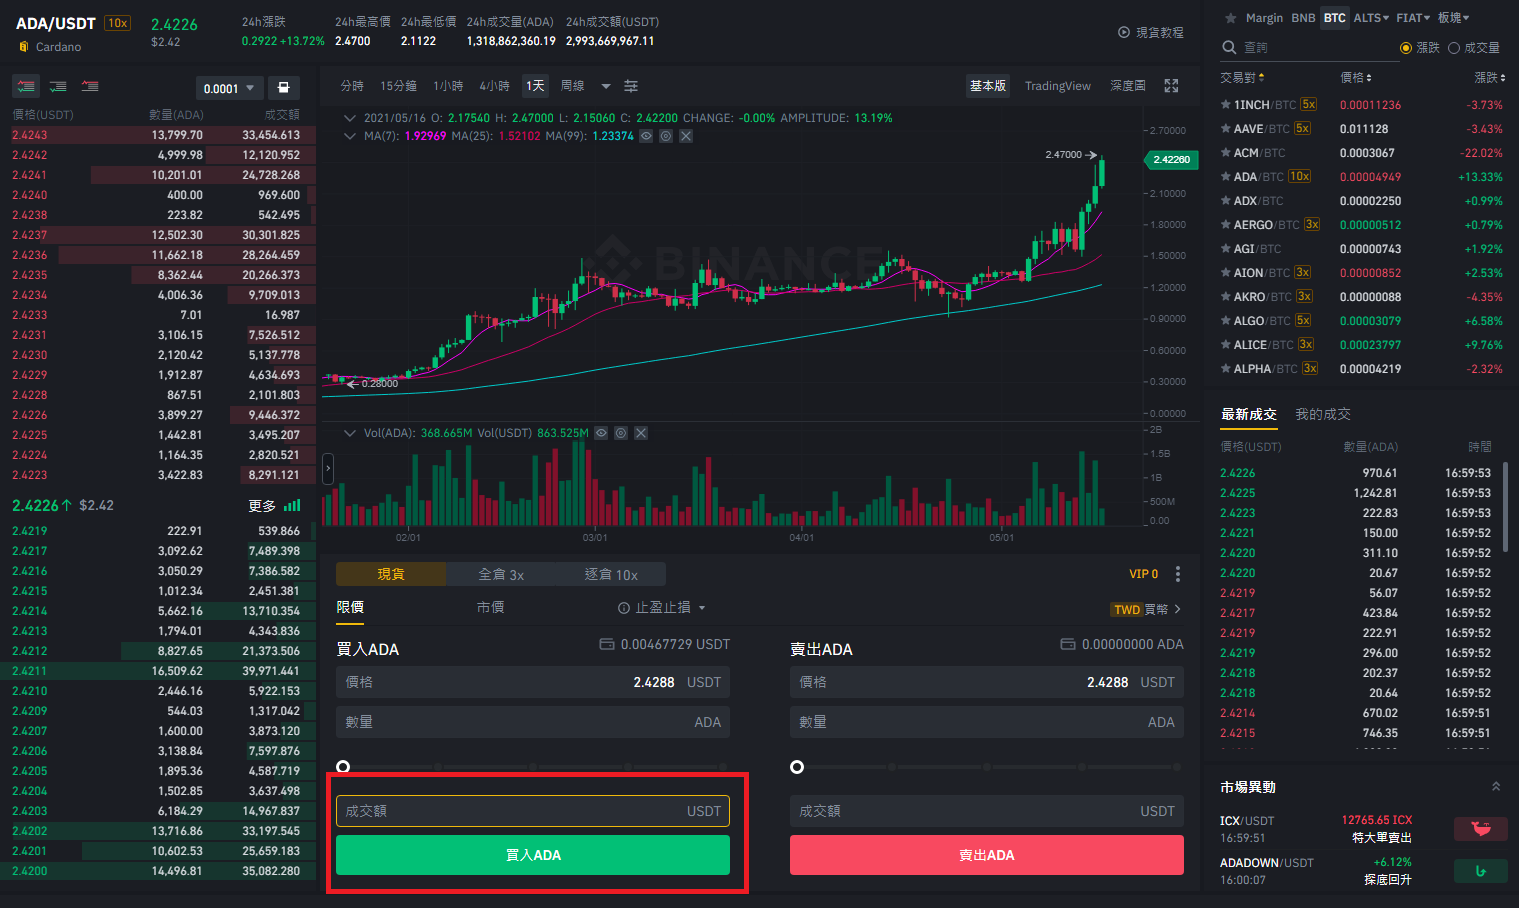Click the green 買入ADA button
This screenshot has height=909, width=1522.
[x=533, y=855]
